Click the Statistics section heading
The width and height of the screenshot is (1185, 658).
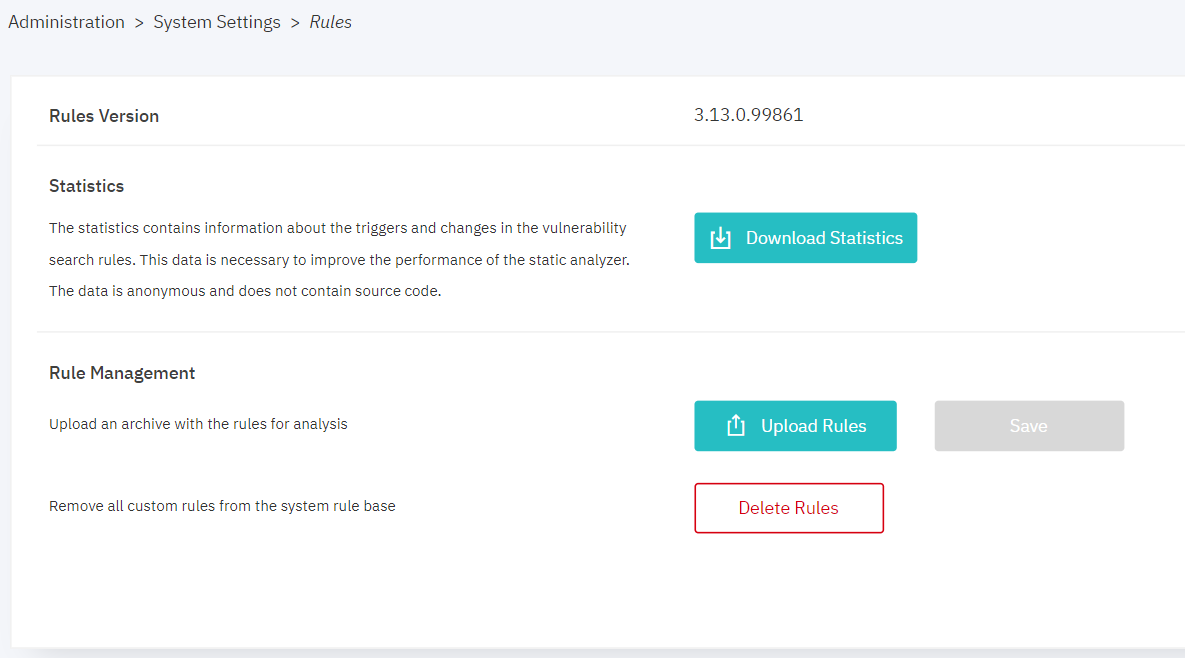coord(86,186)
